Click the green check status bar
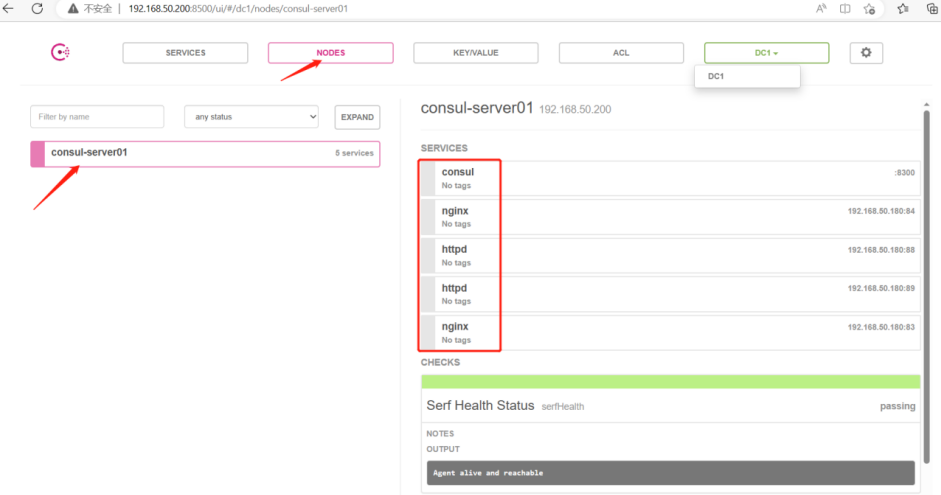The image size is (941, 495). coord(670,382)
